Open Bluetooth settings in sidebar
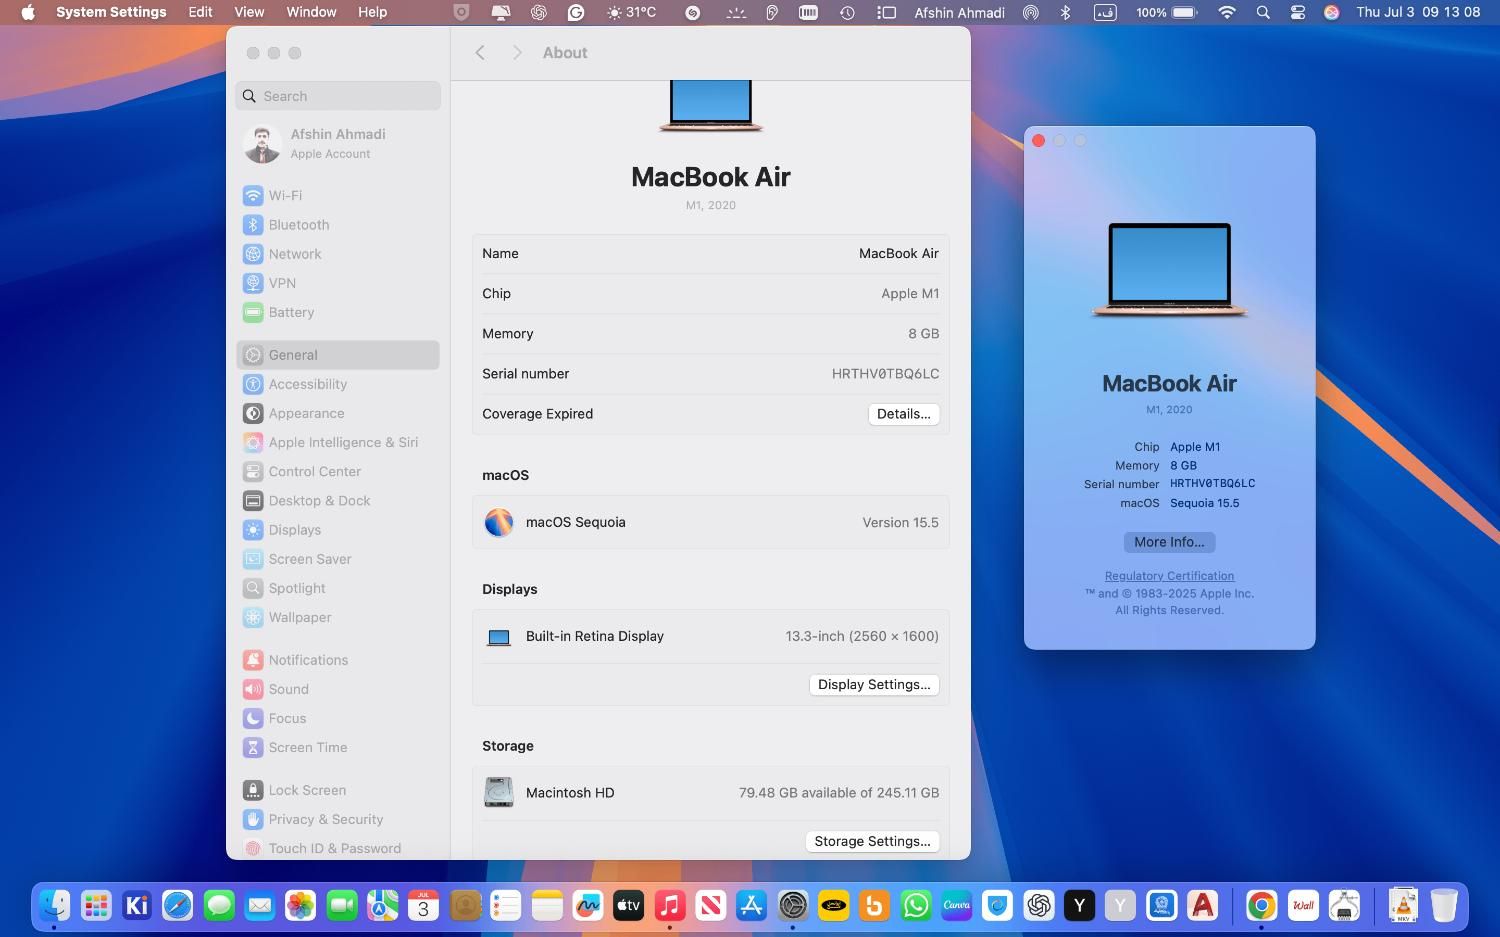The height and width of the screenshot is (937, 1500). 338,225
